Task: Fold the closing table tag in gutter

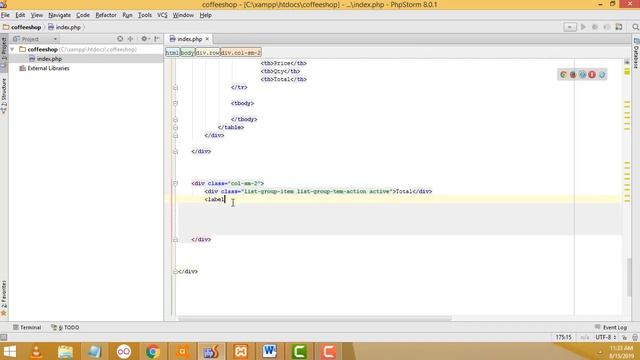Action: point(175,127)
